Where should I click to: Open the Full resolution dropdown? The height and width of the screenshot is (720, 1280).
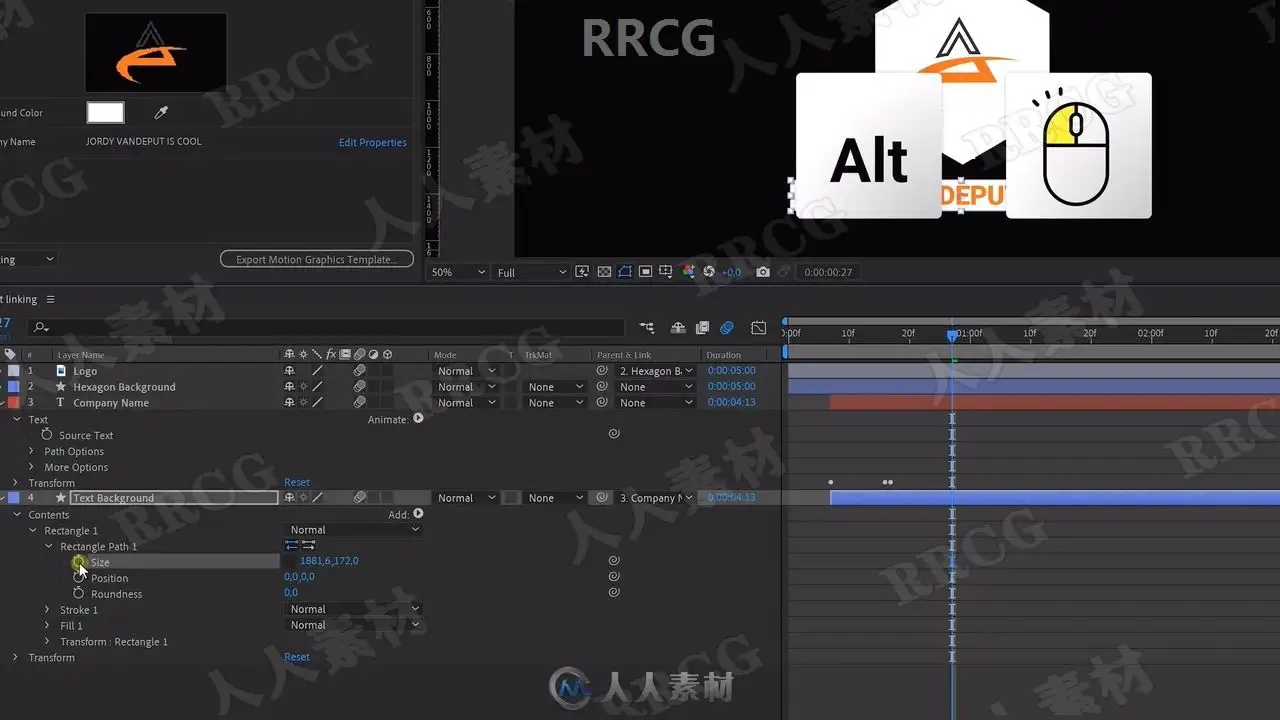coord(531,272)
